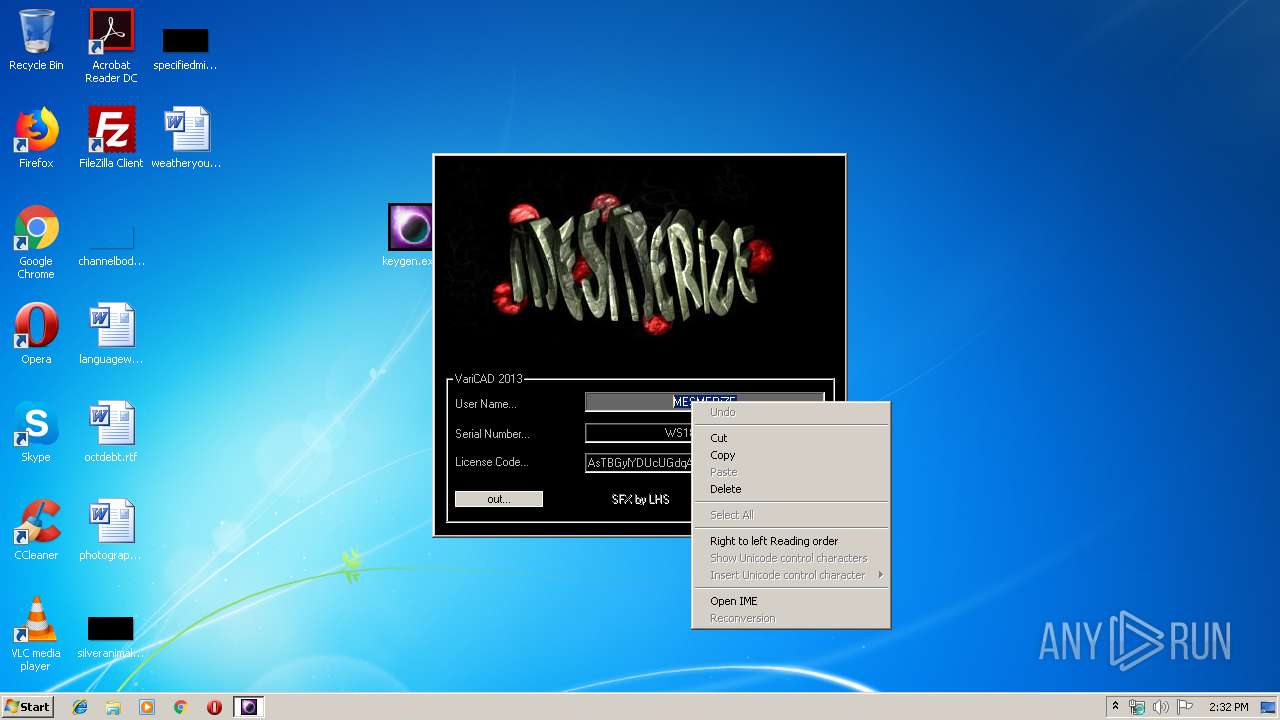Viewport: 1280px width, 720px height.
Task: Select the languagew Word document
Action: pos(111,334)
